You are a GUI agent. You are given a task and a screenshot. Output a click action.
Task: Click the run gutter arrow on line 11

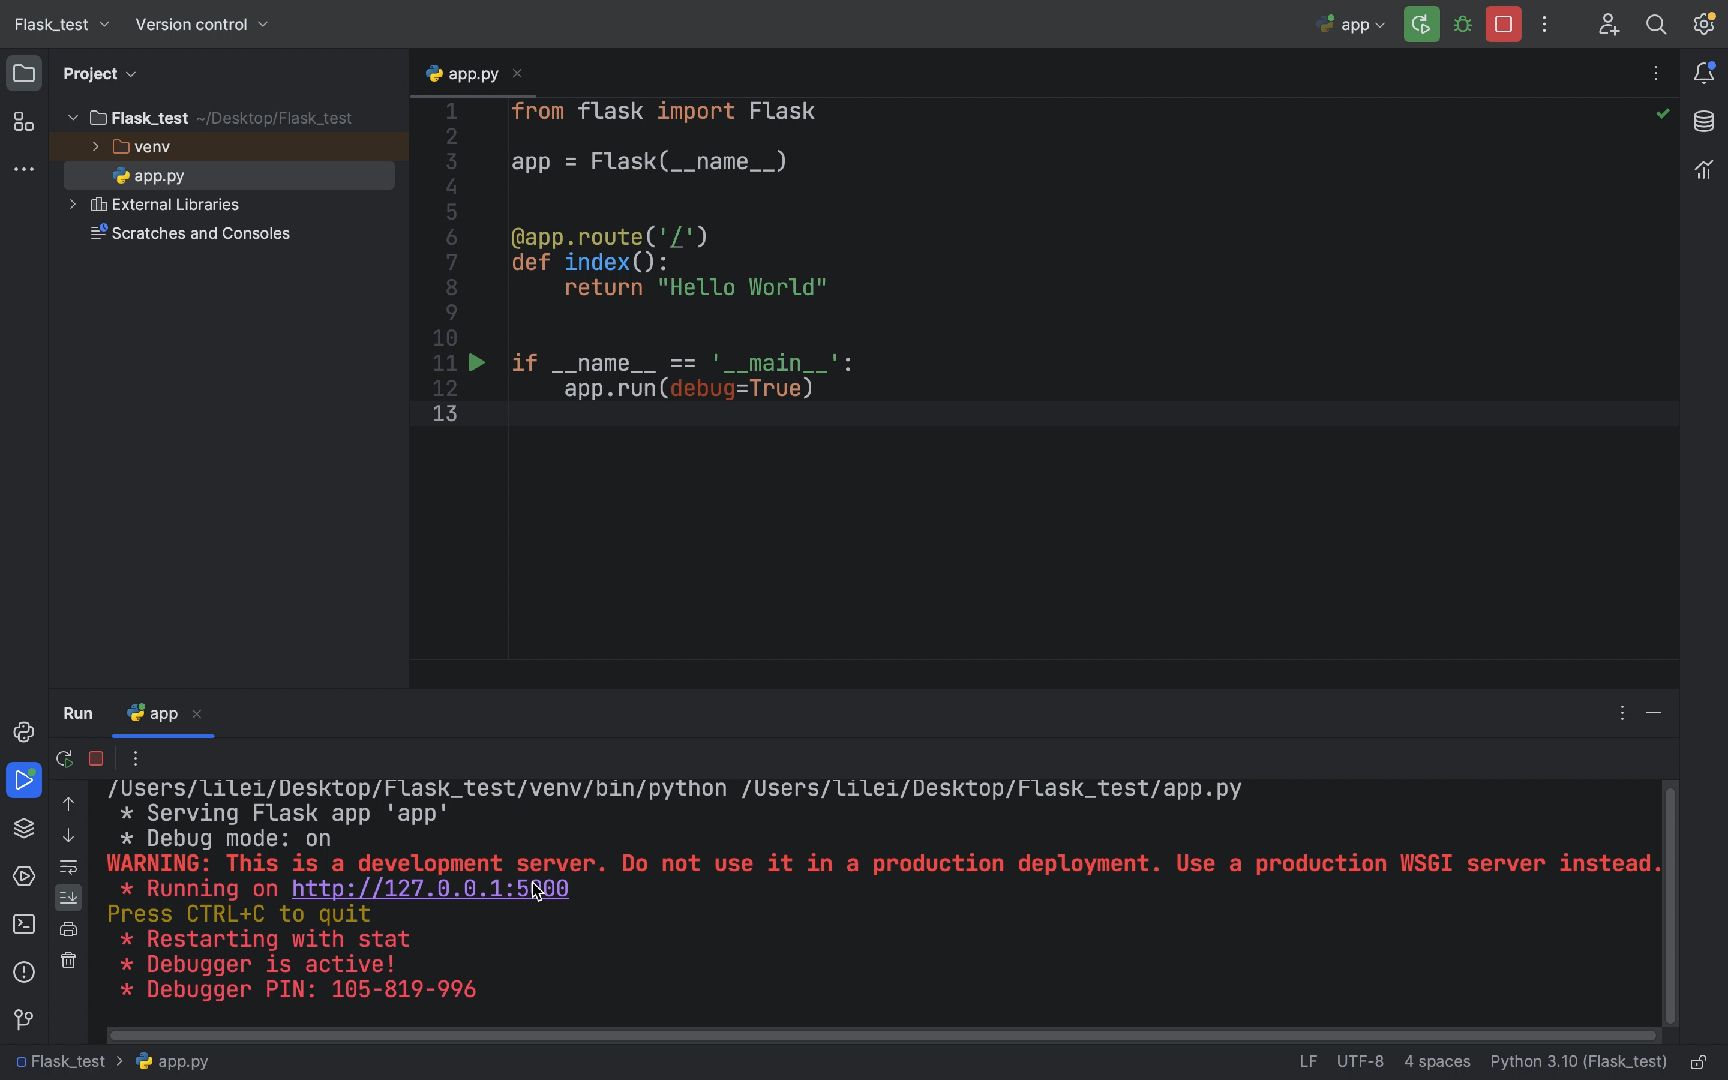[477, 363]
